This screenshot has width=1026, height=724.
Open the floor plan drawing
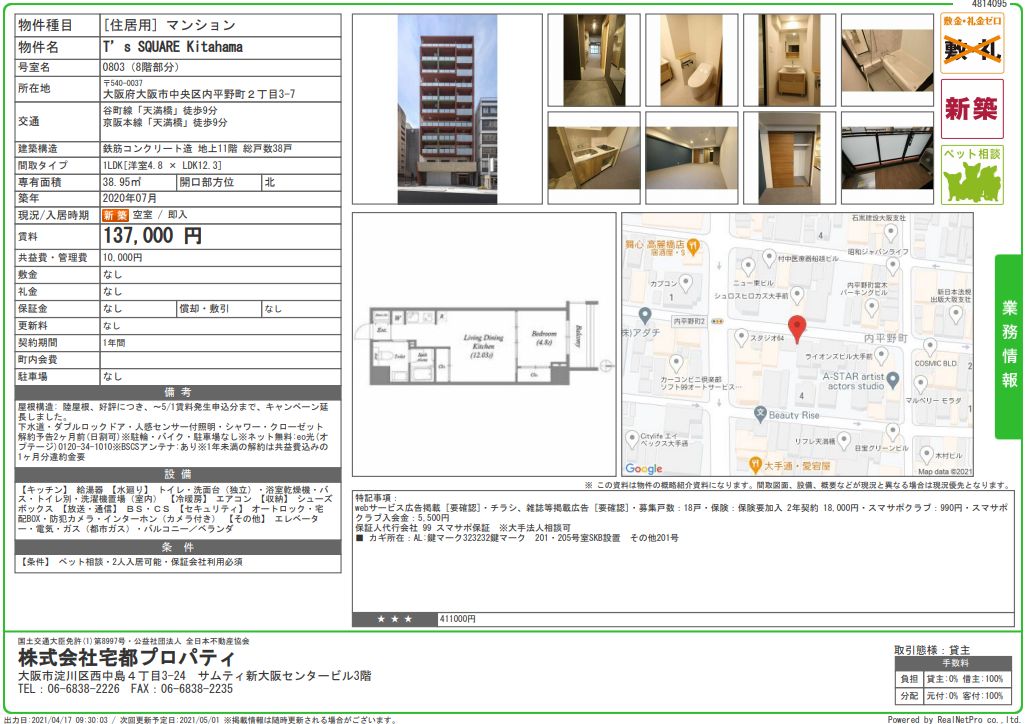click(484, 344)
